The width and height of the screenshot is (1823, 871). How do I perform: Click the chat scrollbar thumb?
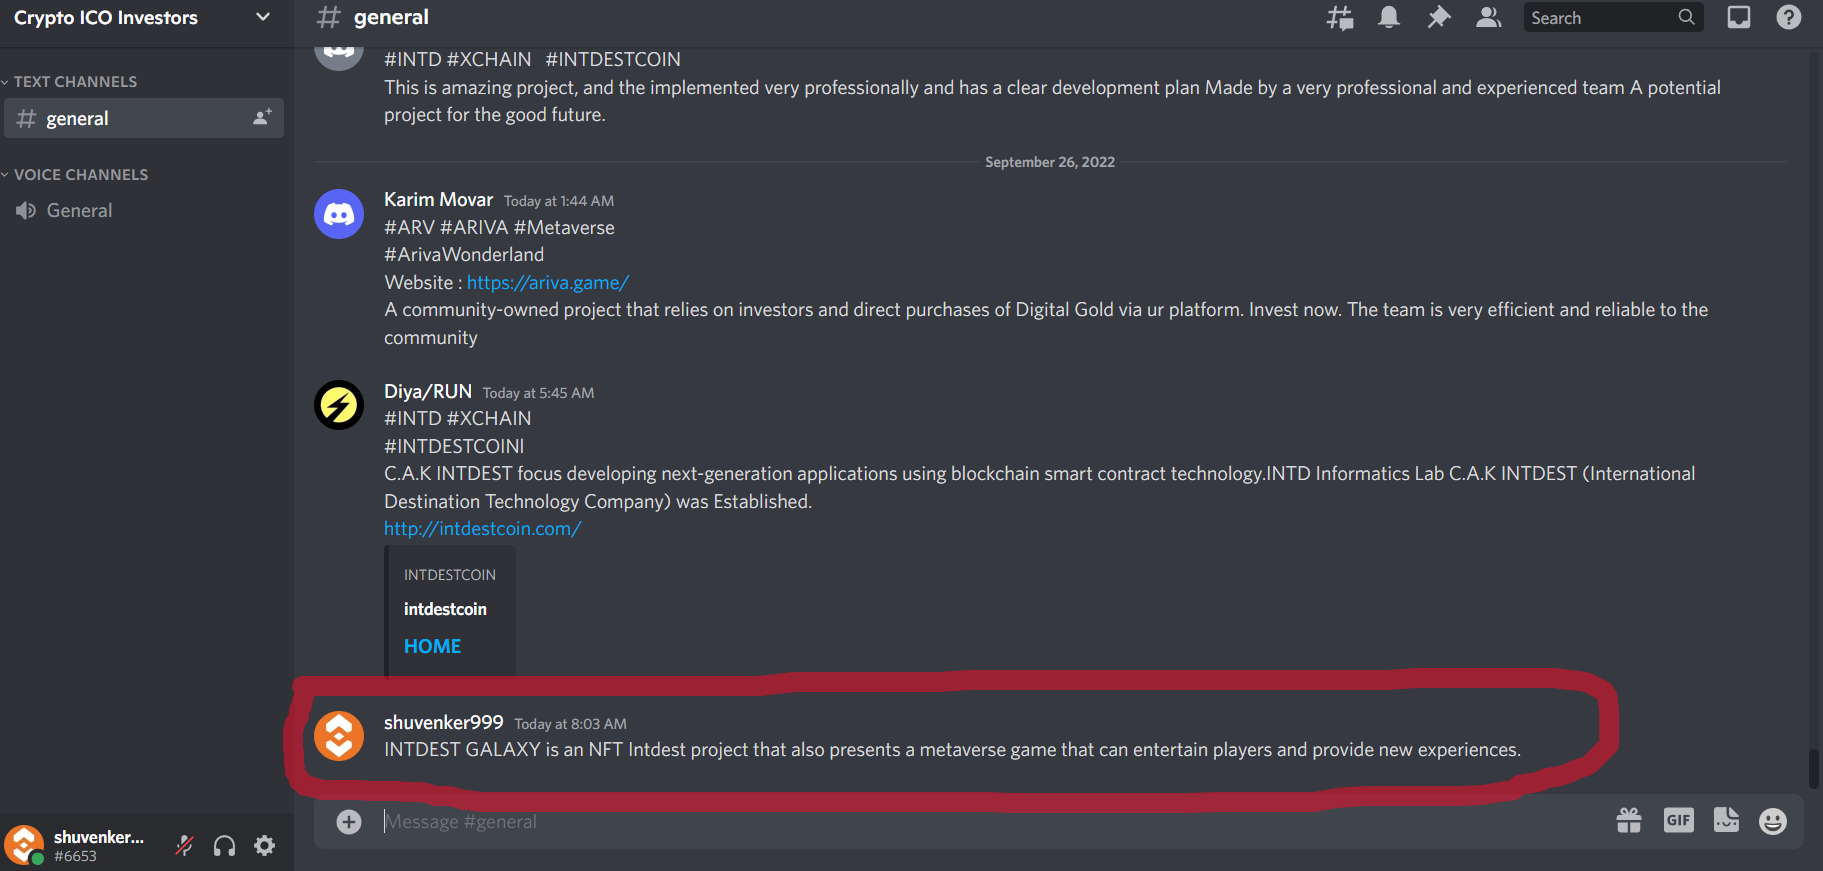(1813, 768)
